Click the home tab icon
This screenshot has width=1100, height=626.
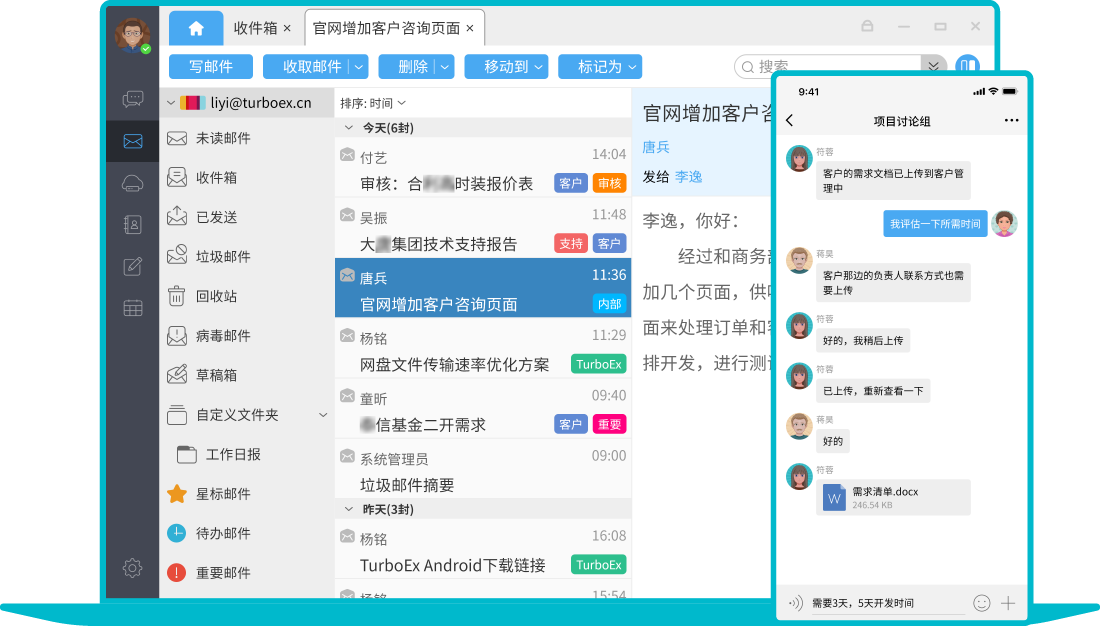pos(196,28)
